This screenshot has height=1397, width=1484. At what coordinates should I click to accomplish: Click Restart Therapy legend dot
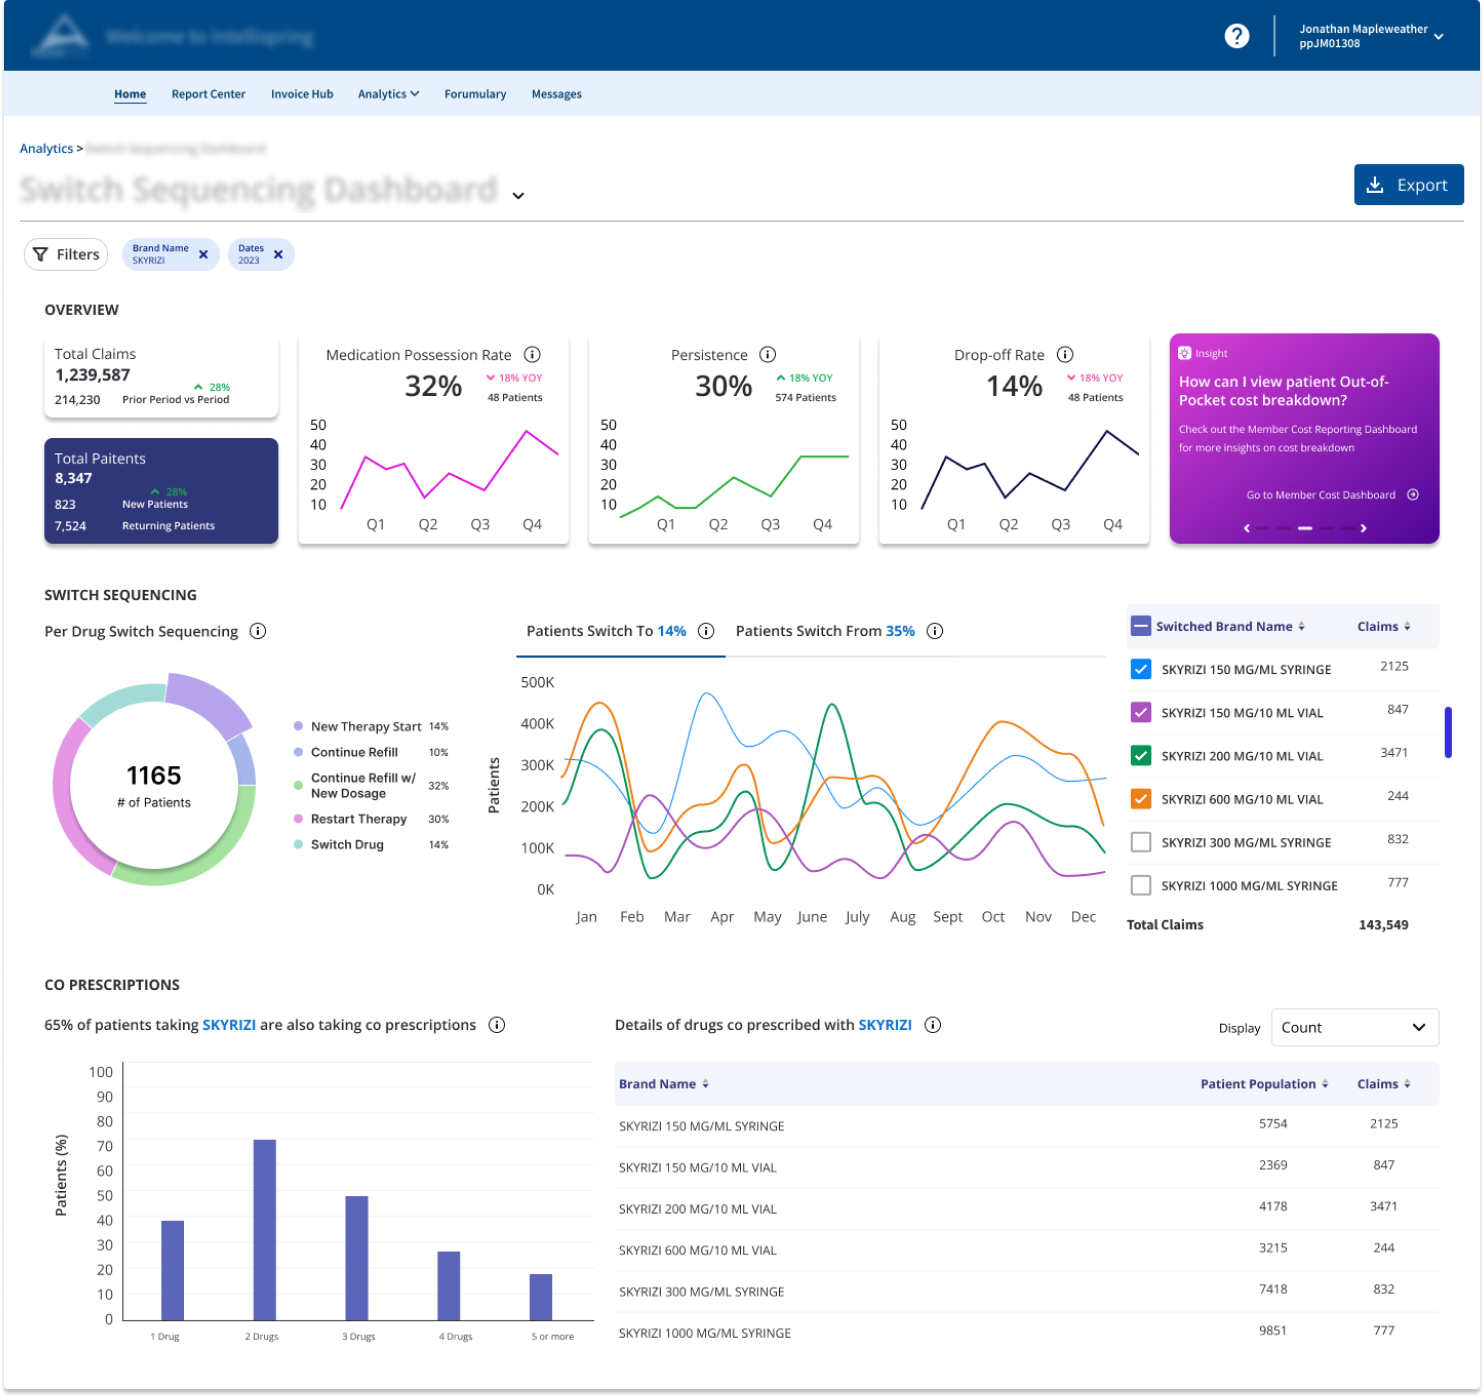coord(298,819)
